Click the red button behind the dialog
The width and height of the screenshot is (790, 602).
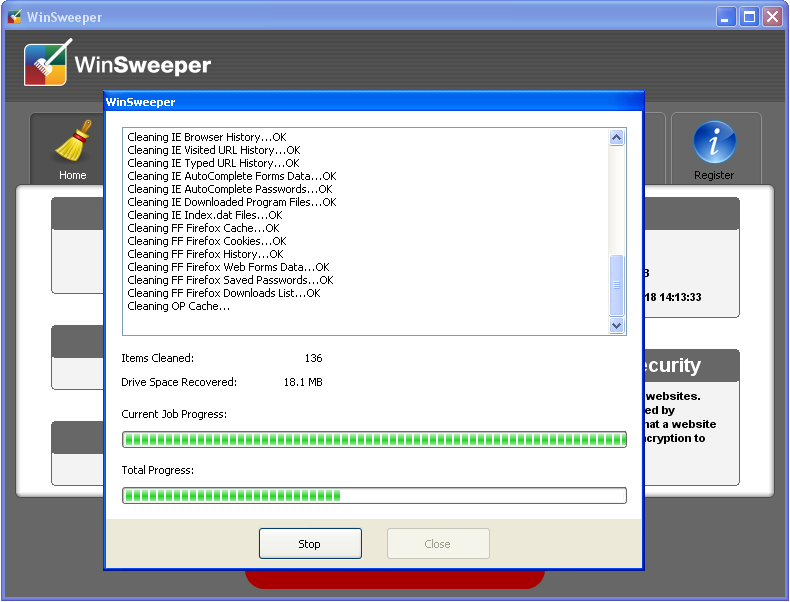tap(395, 580)
